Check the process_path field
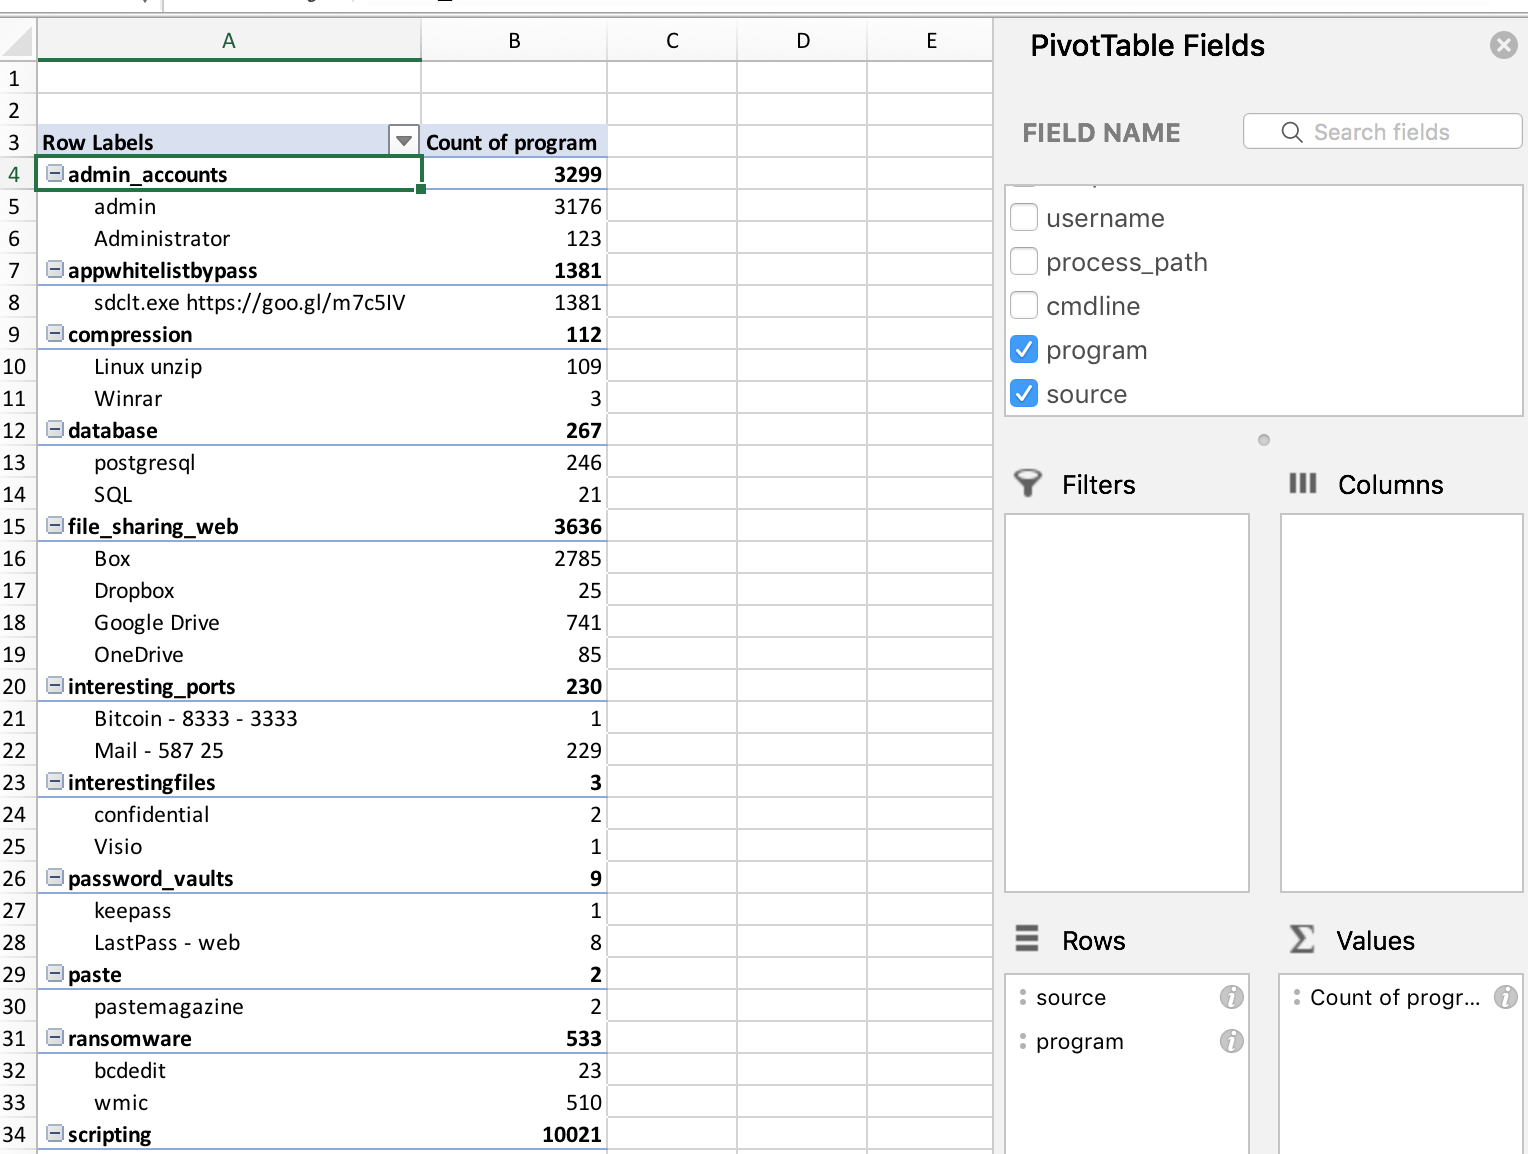The image size is (1528, 1154). [x=1024, y=262]
